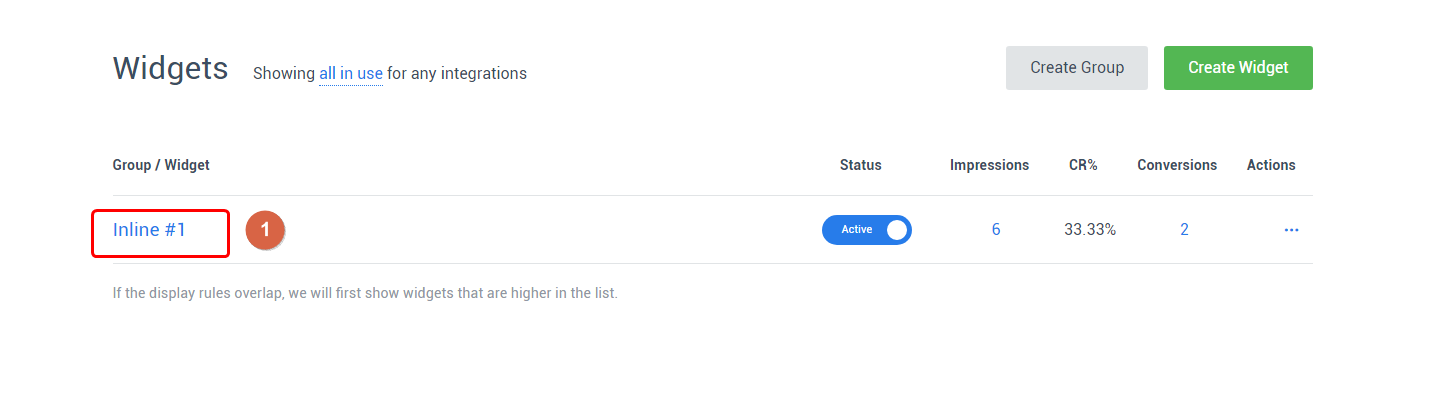Click the Group / Widget column header
This screenshot has height=413, width=1437.
[161, 165]
